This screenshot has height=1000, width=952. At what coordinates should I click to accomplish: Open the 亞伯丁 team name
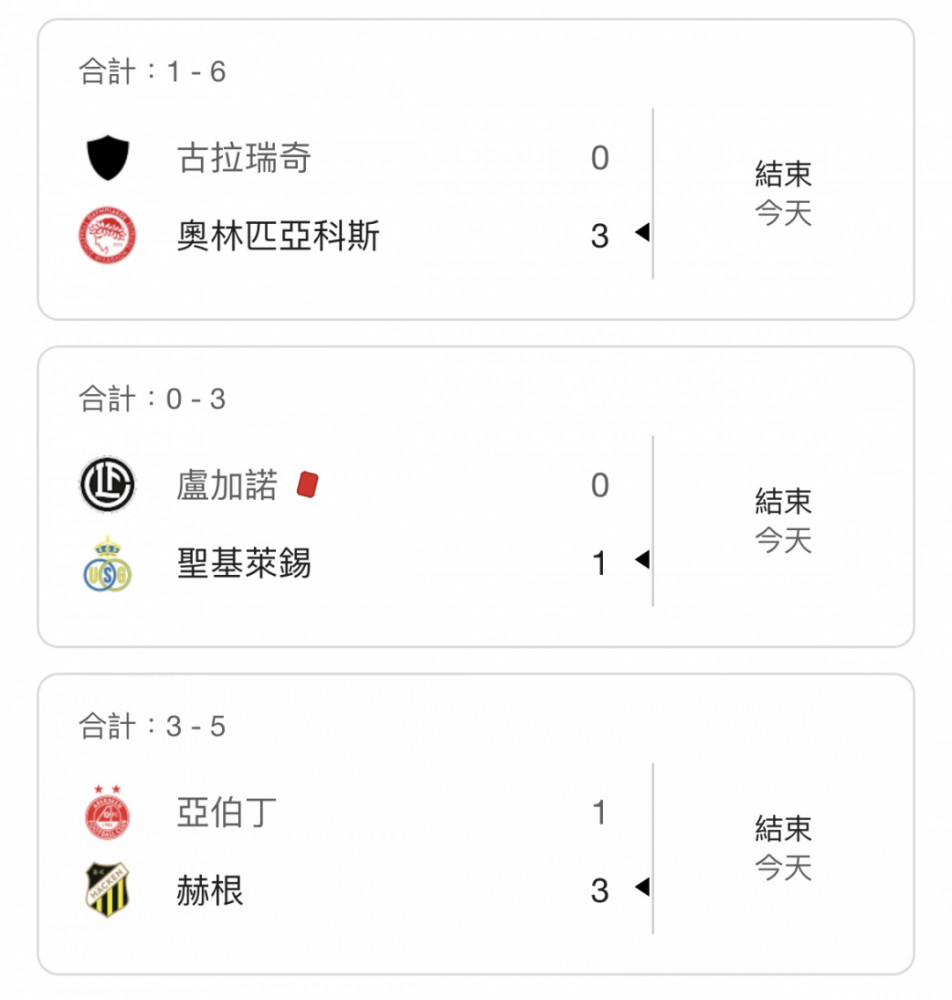pyautogui.click(x=227, y=812)
